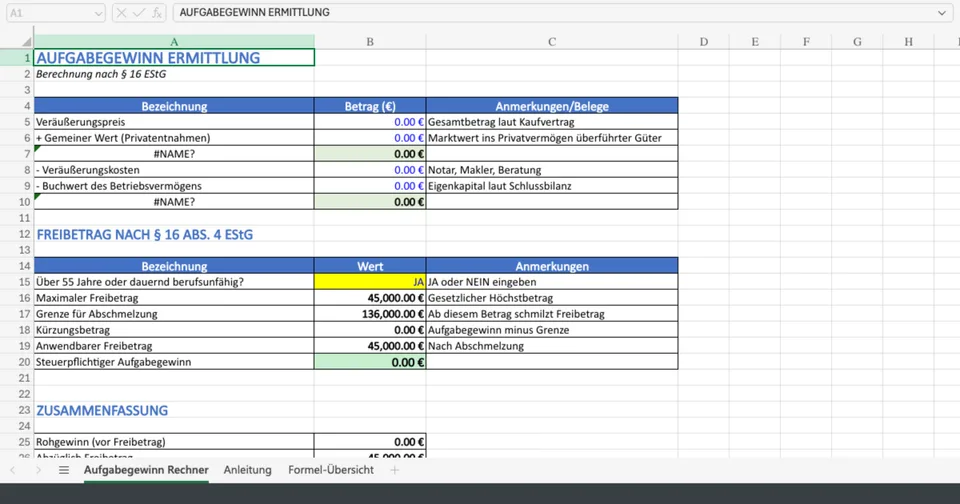Screen dimensions: 960x504
Task: Click the #NAME? error cell in row 10
Action: tap(174, 202)
